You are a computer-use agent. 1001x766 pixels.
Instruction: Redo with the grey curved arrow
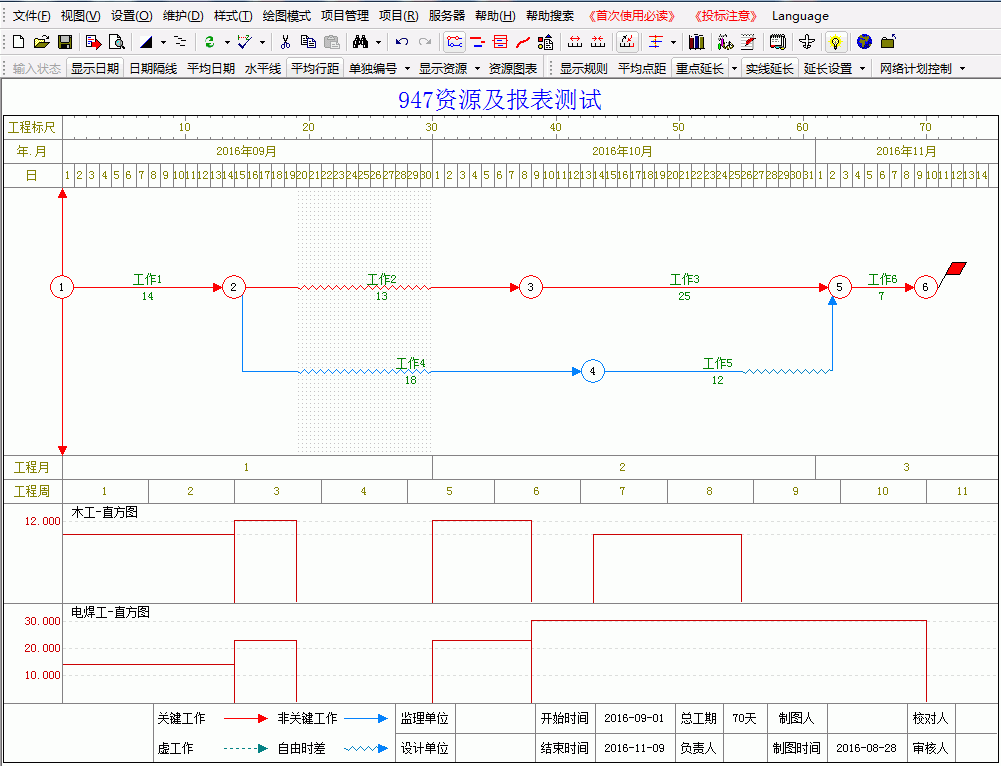(425, 42)
